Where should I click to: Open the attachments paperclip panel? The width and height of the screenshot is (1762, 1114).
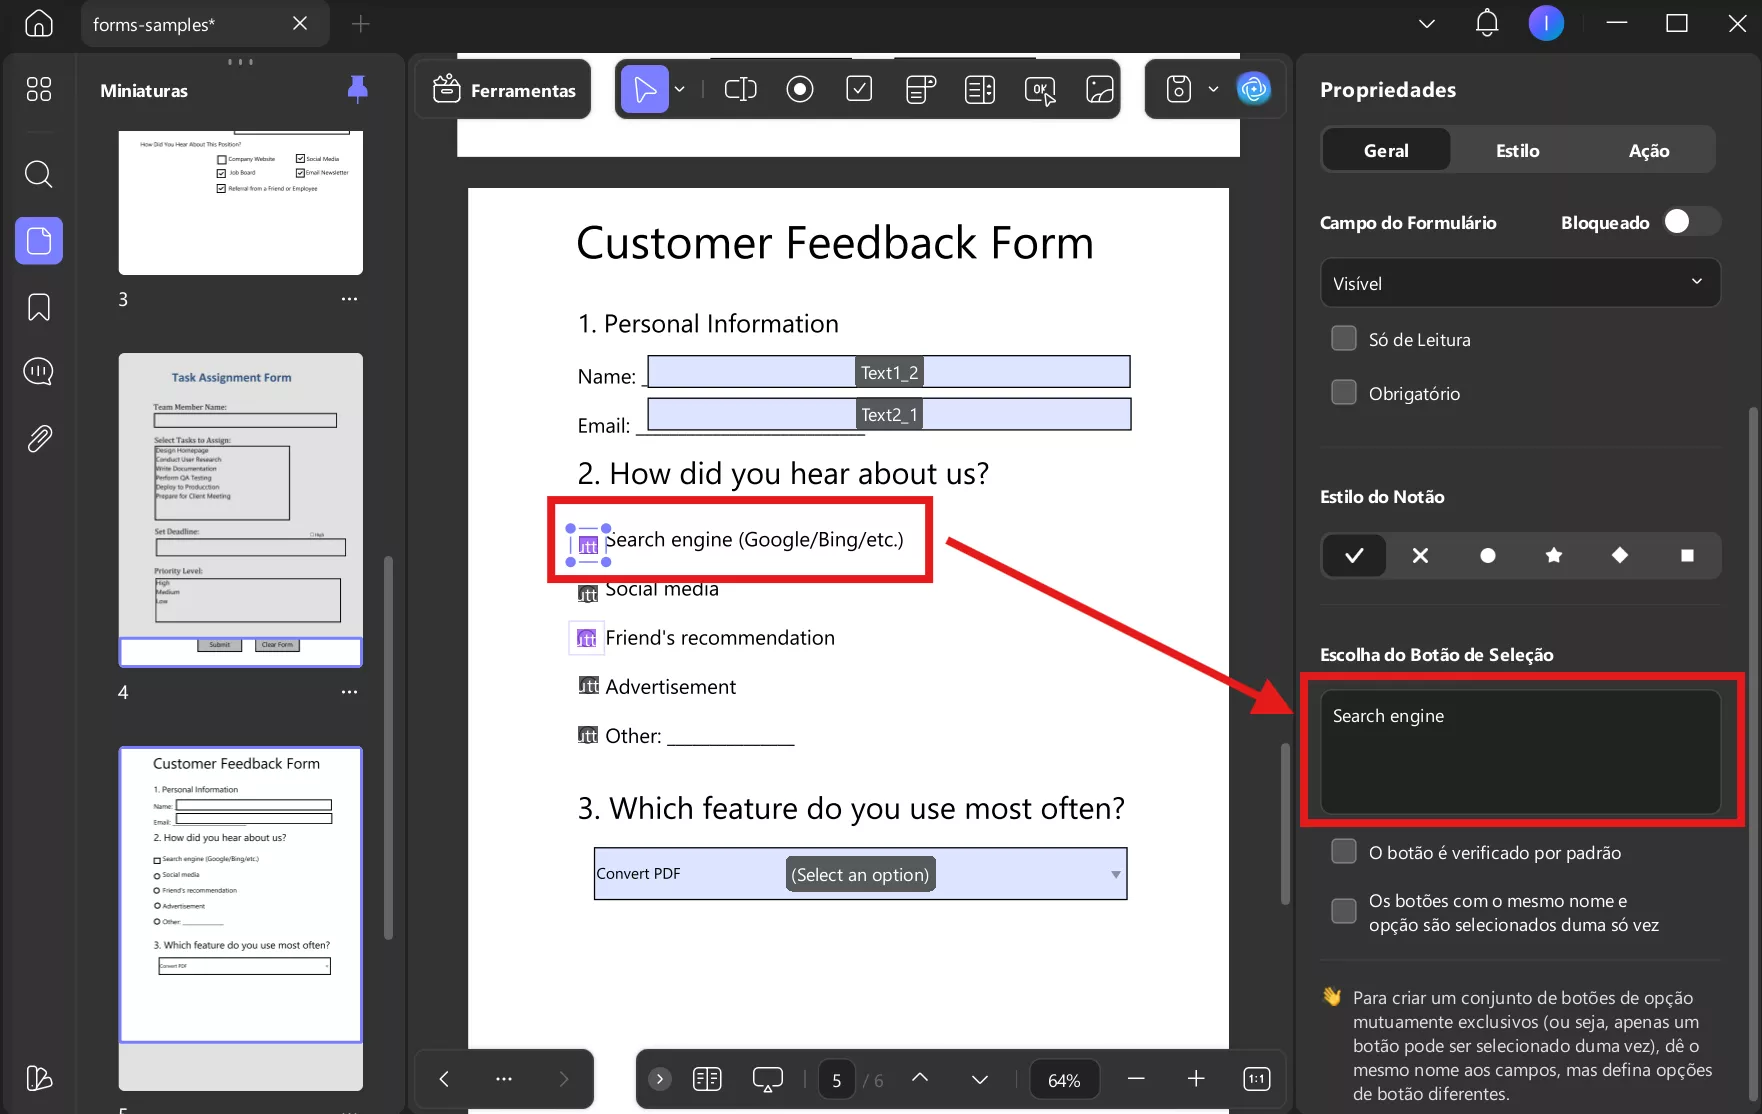pyautogui.click(x=39, y=438)
